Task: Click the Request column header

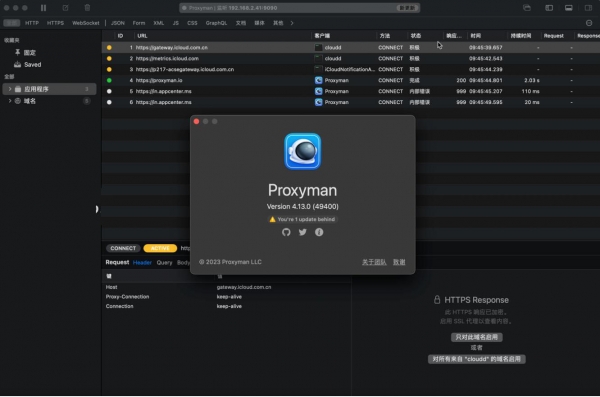Action: click(553, 36)
